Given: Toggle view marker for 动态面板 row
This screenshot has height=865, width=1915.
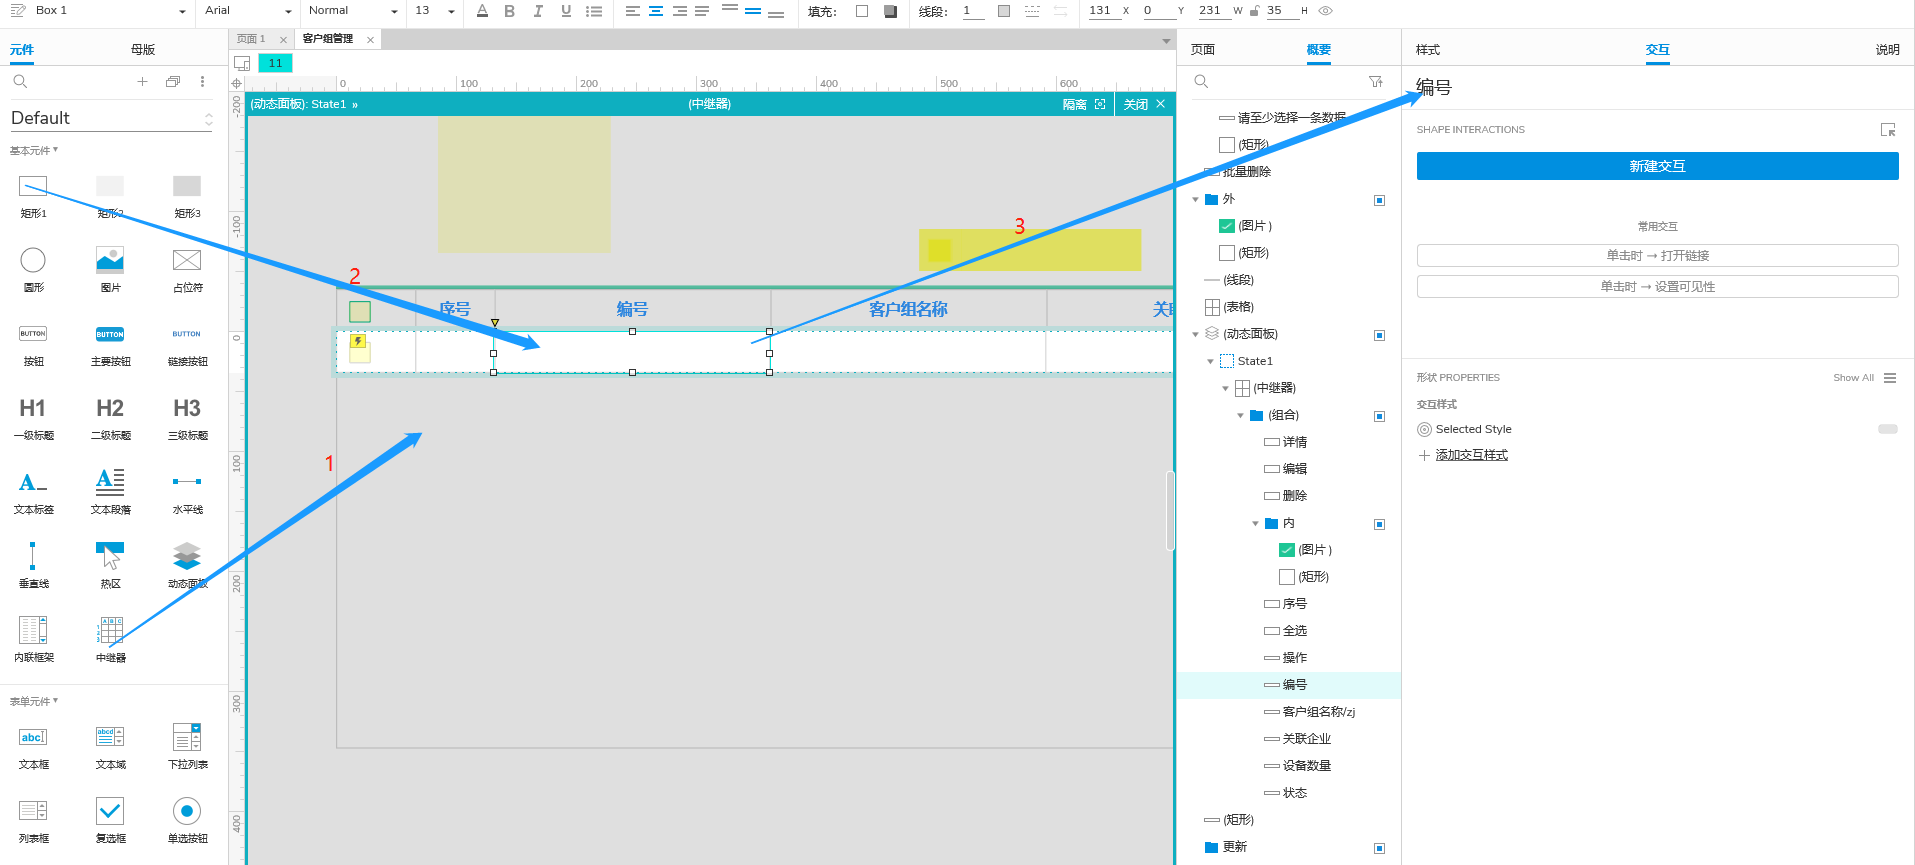Looking at the screenshot, I should click(1379, 335).
